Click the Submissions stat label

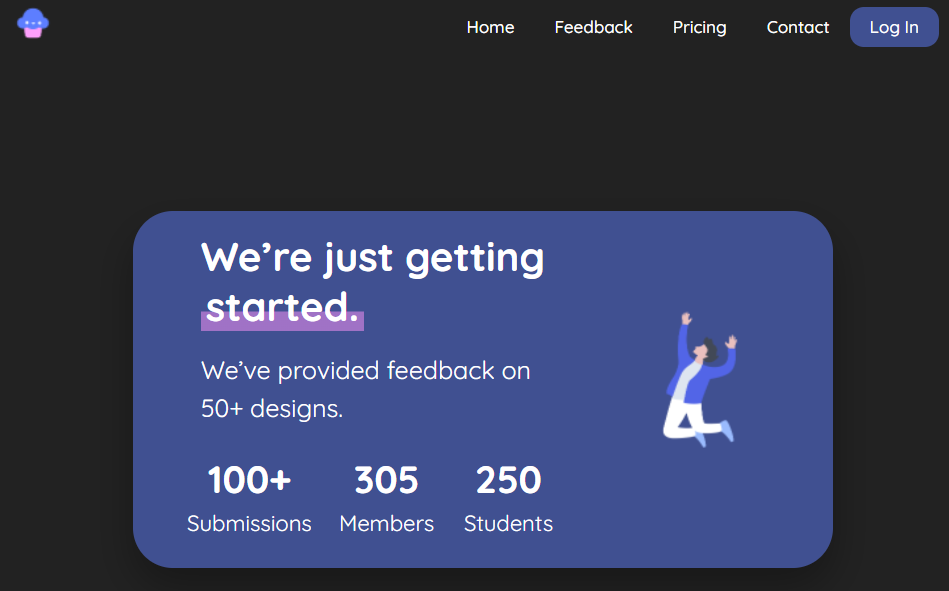click(249, 524)
